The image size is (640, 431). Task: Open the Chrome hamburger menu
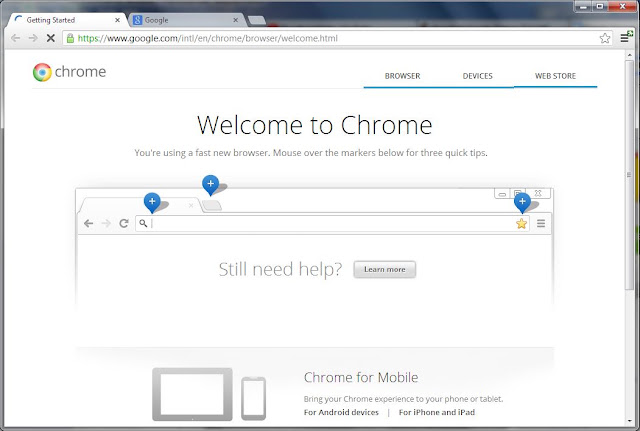point(625,38)
